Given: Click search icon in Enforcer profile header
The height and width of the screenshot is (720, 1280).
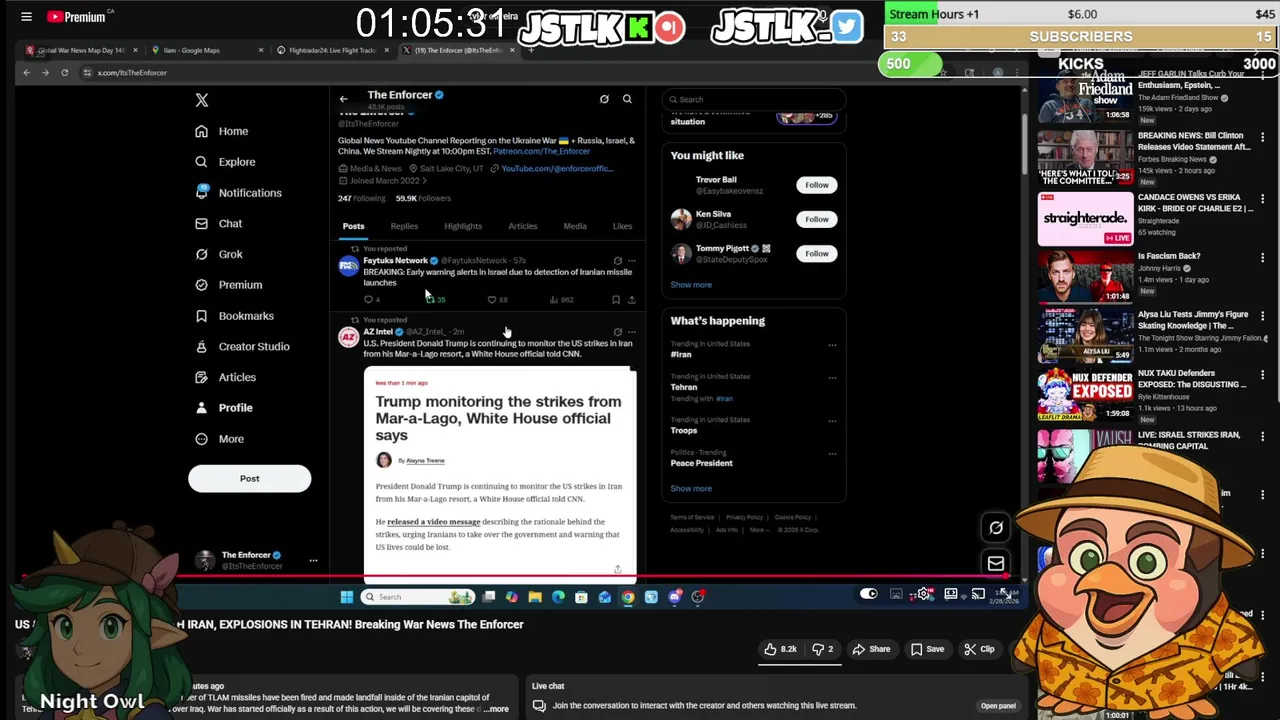Looking at the screenshot, I should [627, 99].
